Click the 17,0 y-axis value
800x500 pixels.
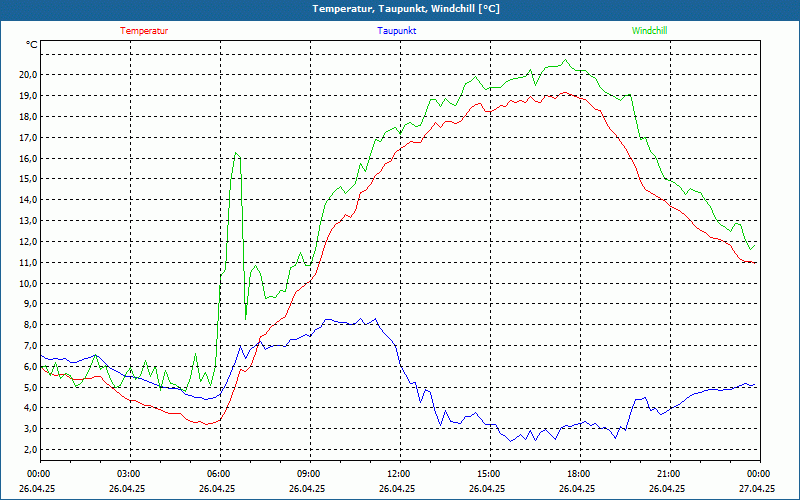[28, 138]
